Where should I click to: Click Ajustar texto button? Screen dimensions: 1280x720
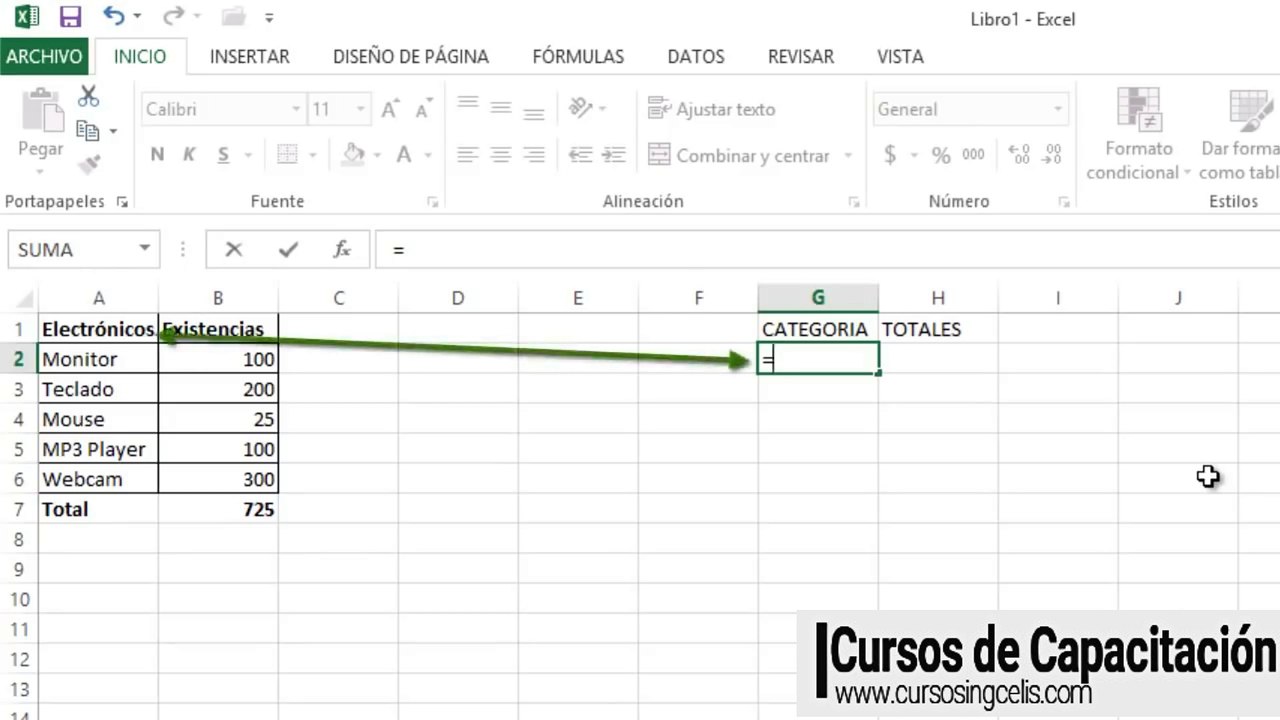tap(712, 109)
